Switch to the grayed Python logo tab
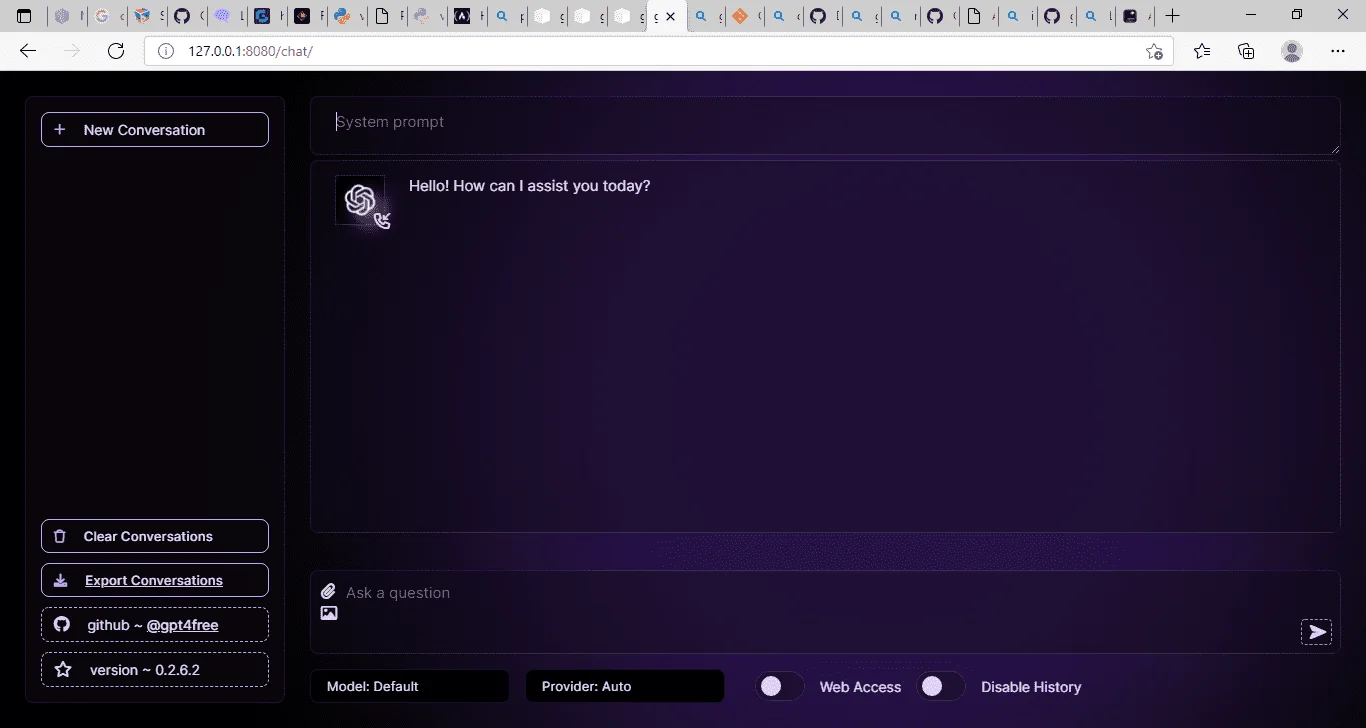This screenshot has height=728, width=1366. [x=427, y=16]
